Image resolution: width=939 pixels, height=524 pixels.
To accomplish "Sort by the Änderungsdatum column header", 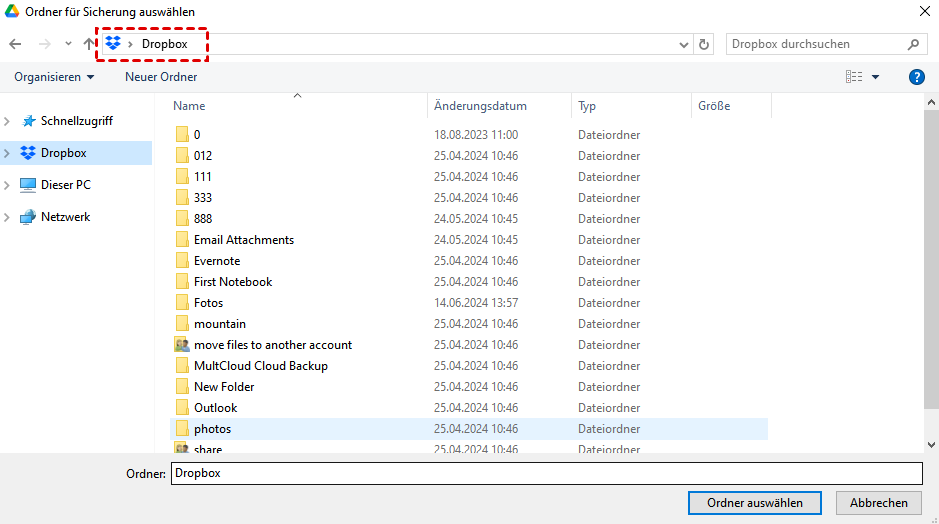I will pos(480,106).
